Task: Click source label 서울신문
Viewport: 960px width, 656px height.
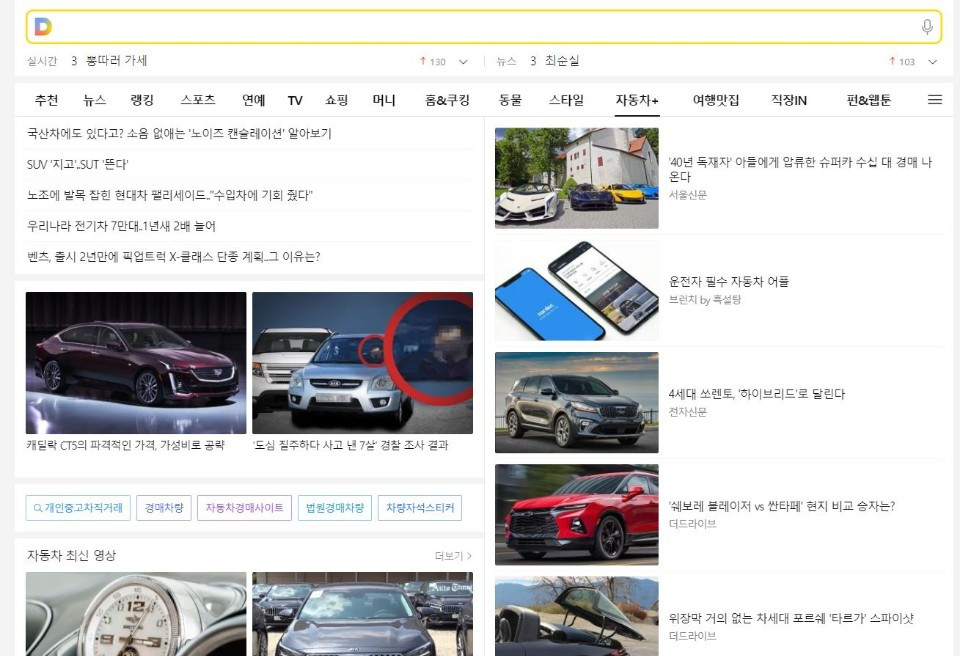Action: click(688, 195)
